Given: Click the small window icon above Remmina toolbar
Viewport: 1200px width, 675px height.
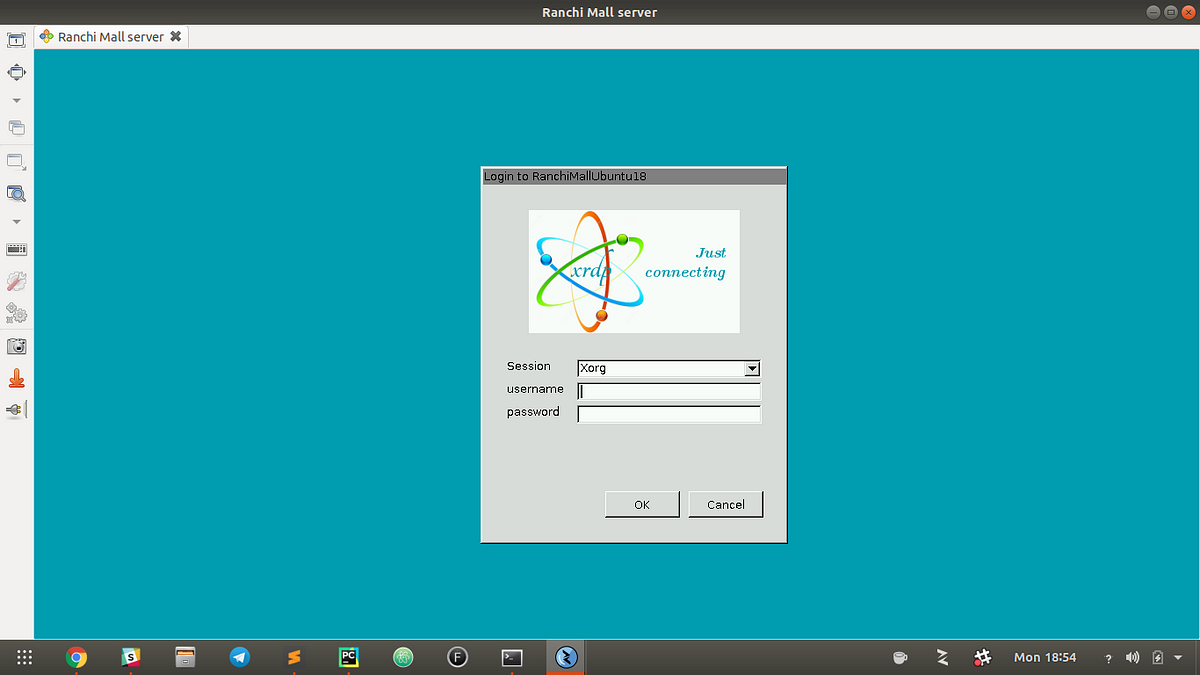Looking at the screenshot, I should coord(16,41).
